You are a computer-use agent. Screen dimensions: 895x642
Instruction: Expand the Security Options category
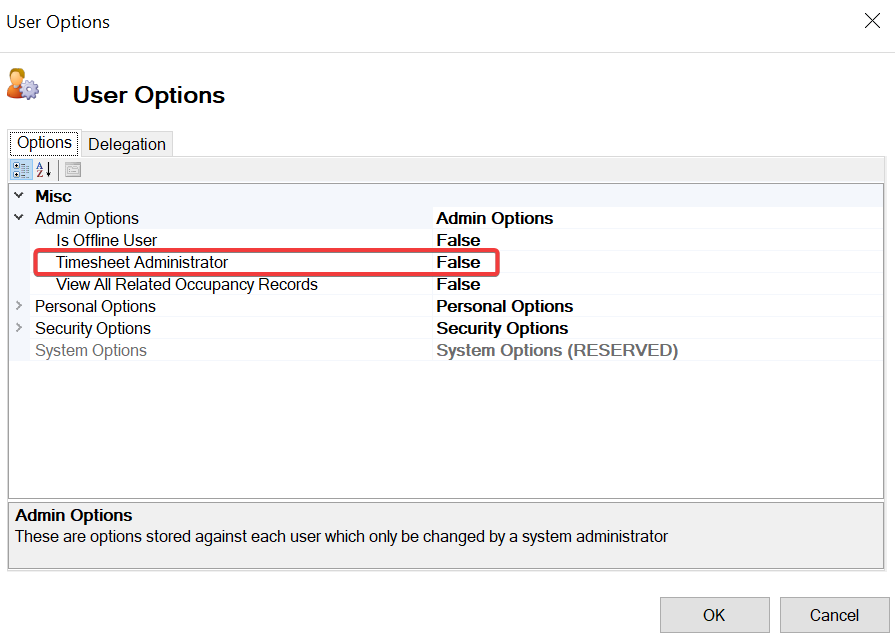[x=18, y=328]
